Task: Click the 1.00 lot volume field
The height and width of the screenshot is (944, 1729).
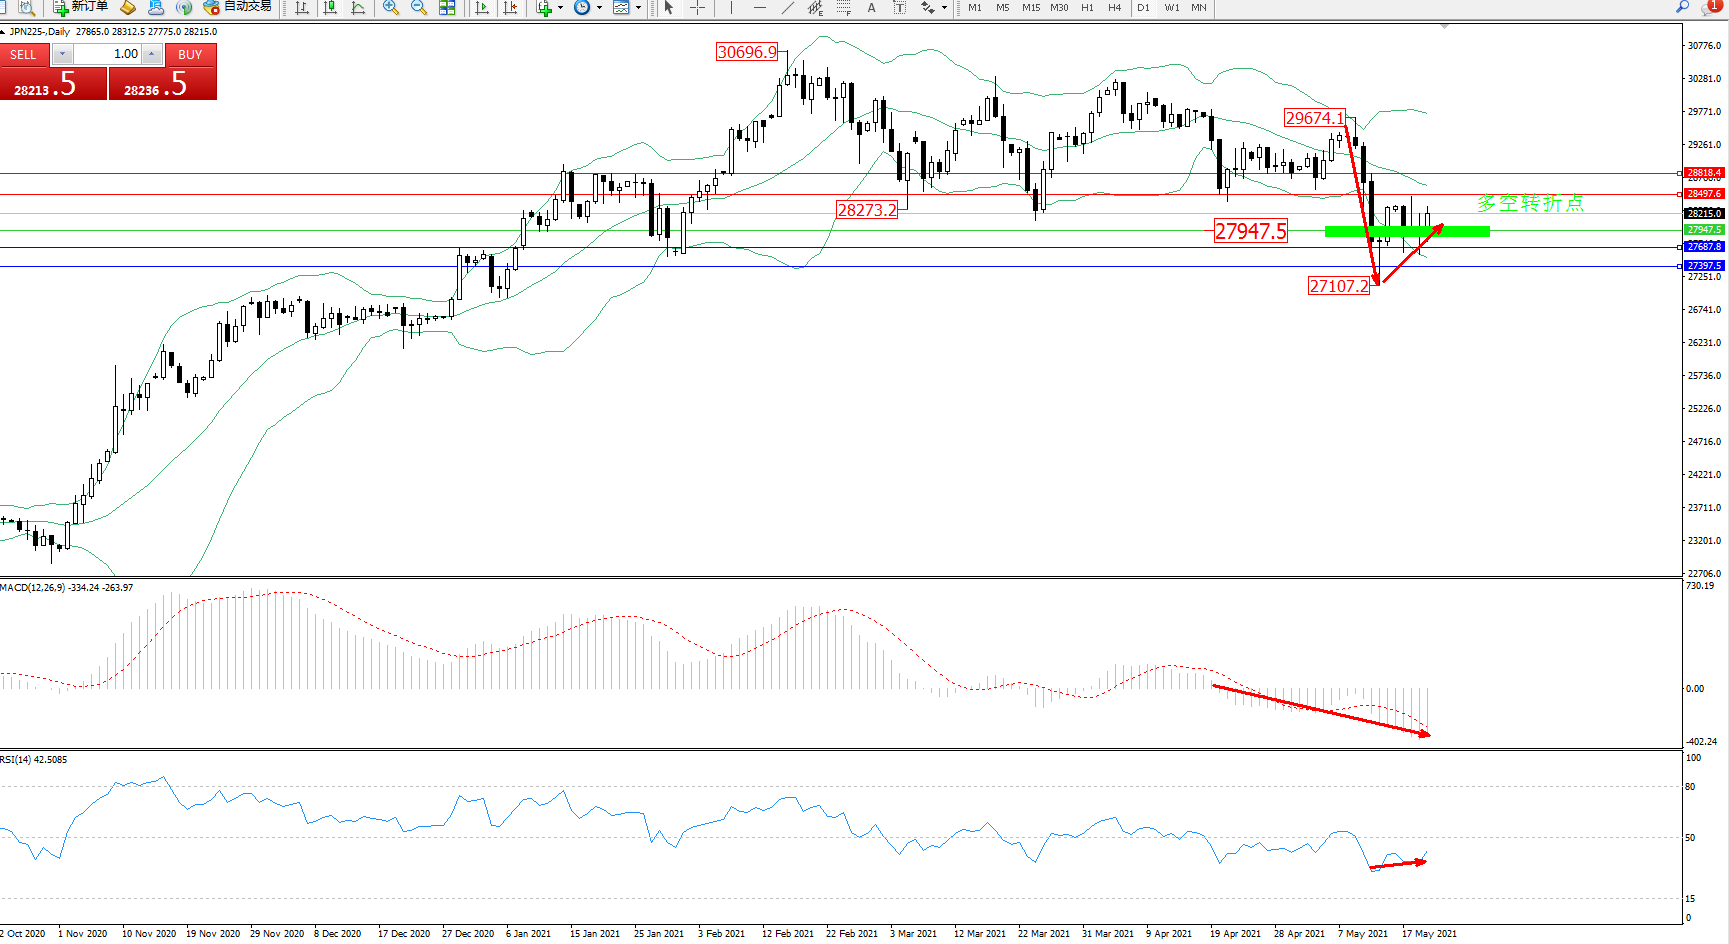Action: [x=108, y=54]
